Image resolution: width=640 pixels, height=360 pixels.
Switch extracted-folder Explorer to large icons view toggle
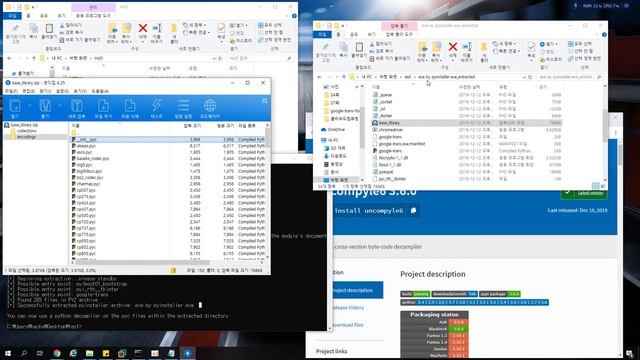click(602, 186)
